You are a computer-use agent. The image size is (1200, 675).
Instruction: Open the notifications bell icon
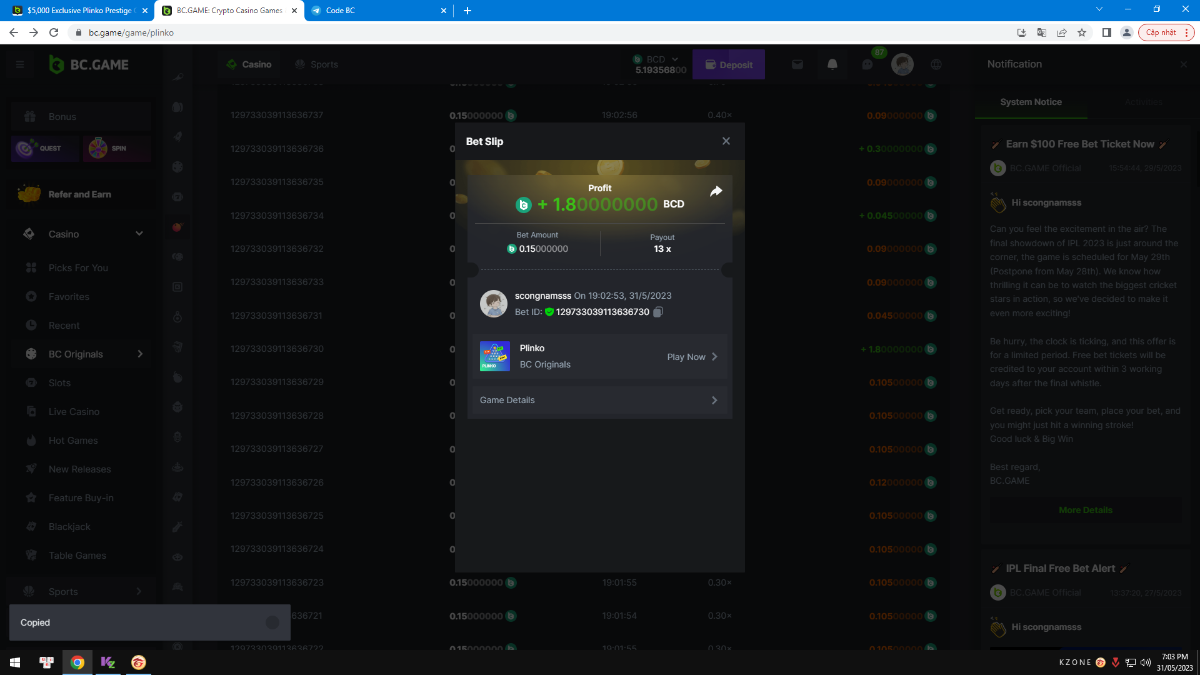pyautogui.click(x=832, y=64)
